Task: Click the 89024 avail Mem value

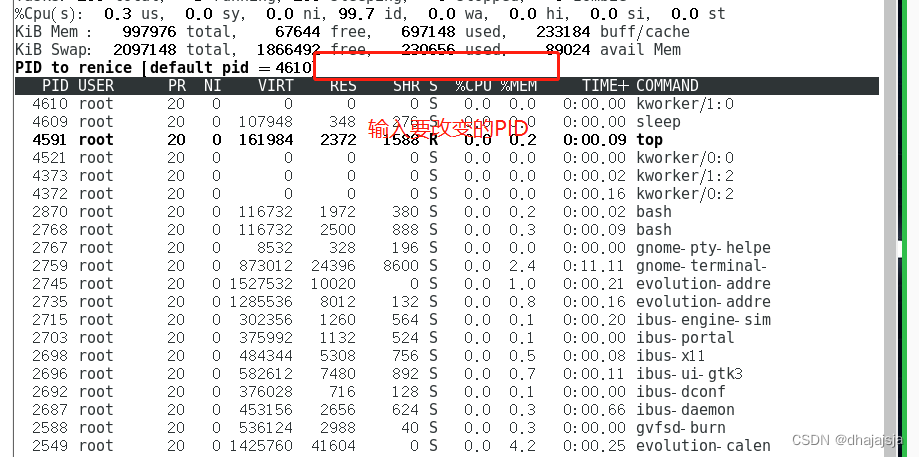Action: pyautogui.click(x=568, y=50)
